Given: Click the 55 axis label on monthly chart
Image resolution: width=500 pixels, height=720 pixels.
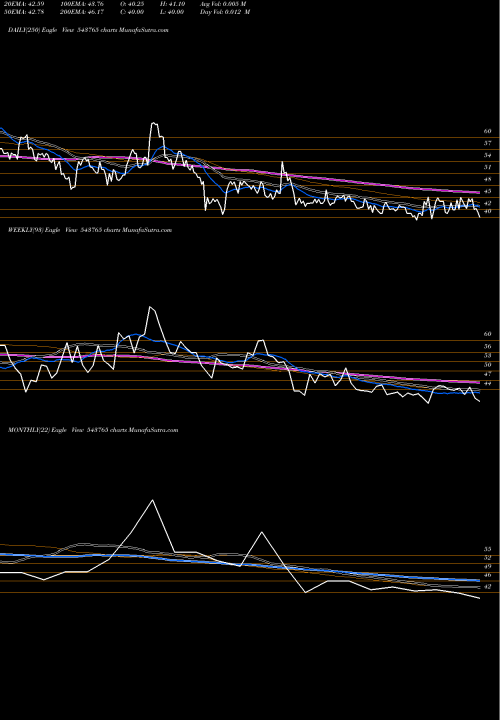Looking at the screenshot, I should [487, 549].
